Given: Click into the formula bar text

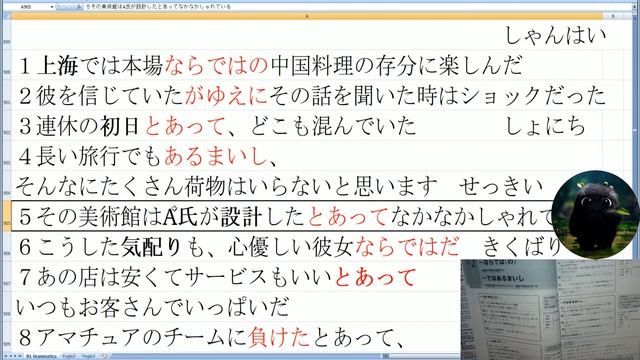Looking at the screenshot, I should coord(359,7).
